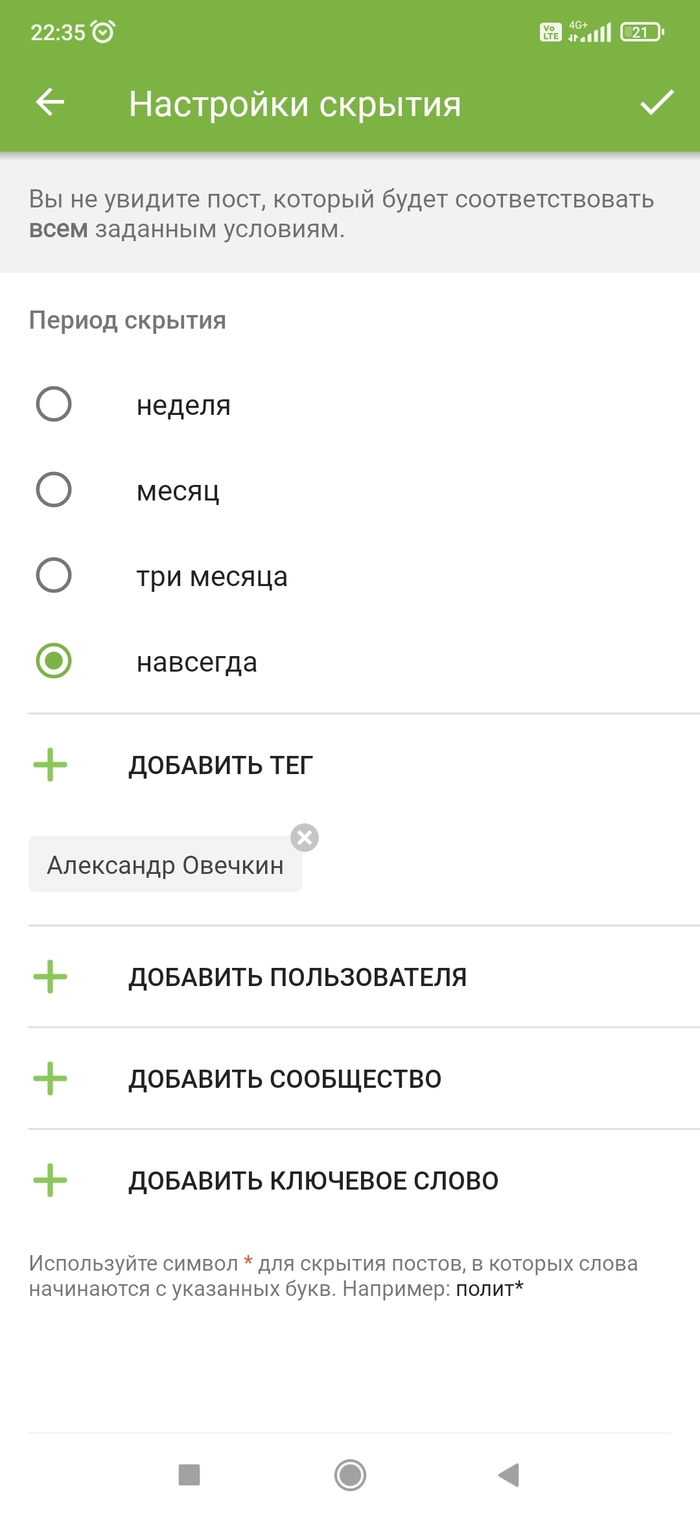This screenshot has height=1517, width=700.
Task: Click the plus icon beside ДОБАВИТЬ ТЕГ
Action: pos(50,766)
